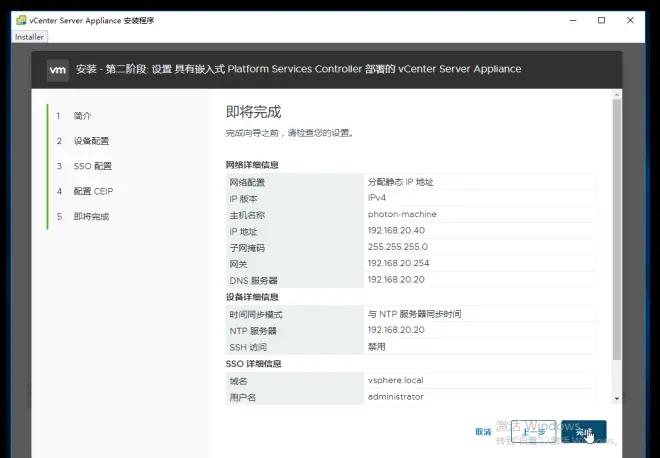Select the IPv4 version value
The height and width of the screenshot is (458, 660).
[377, 198]
